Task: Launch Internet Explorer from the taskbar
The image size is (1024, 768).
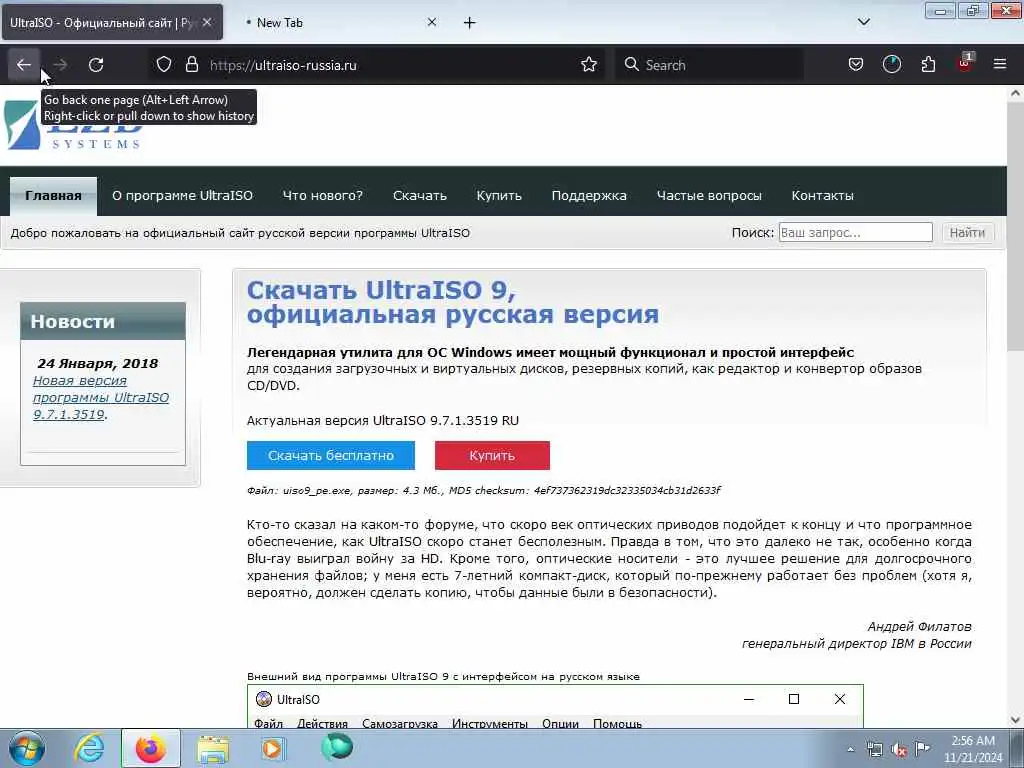Action: (89, 748)
